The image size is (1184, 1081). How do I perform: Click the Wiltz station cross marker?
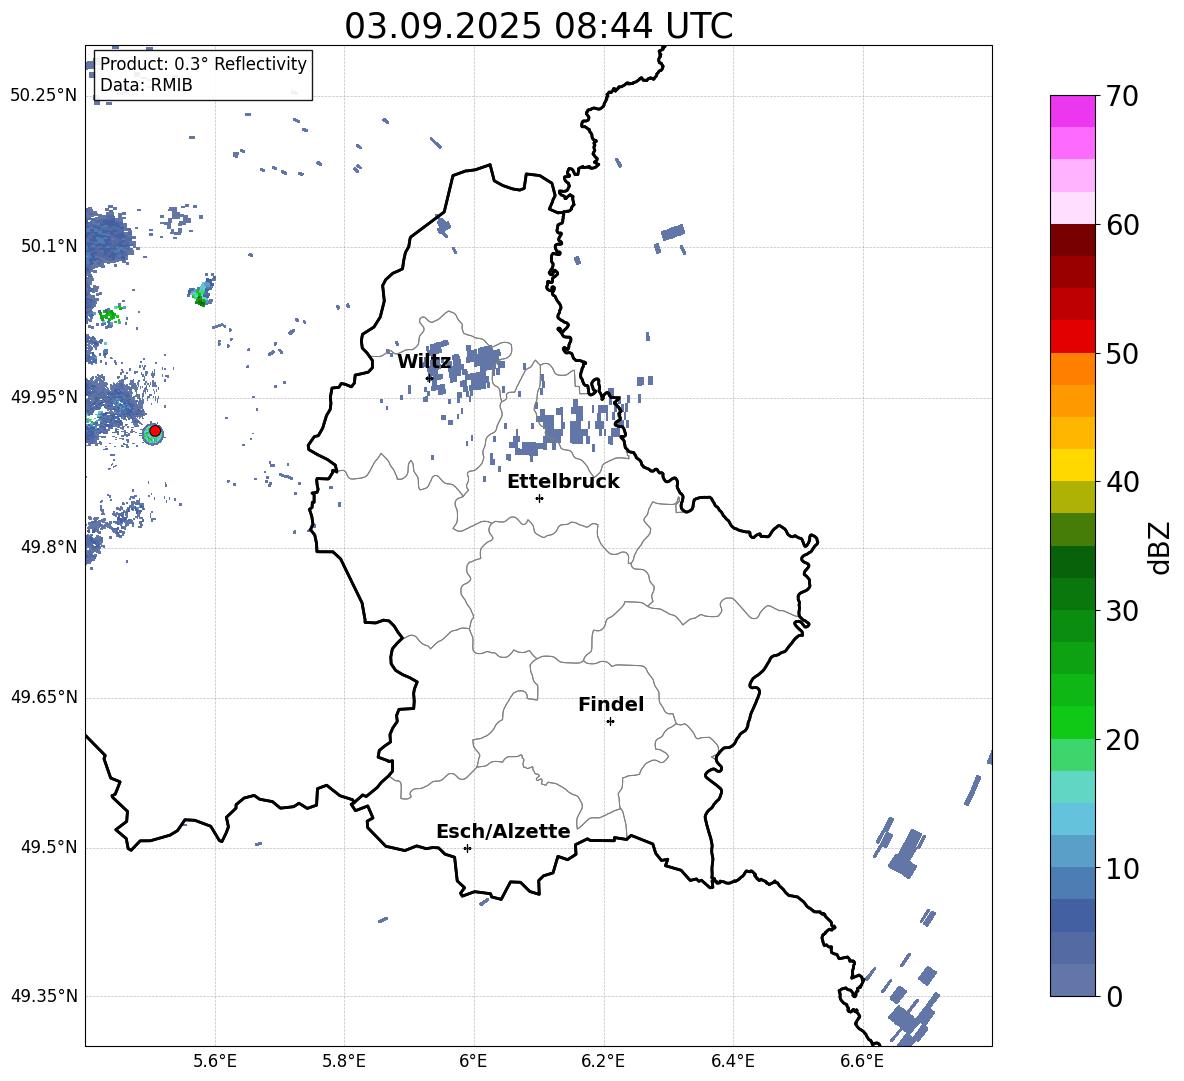[429, 377]
